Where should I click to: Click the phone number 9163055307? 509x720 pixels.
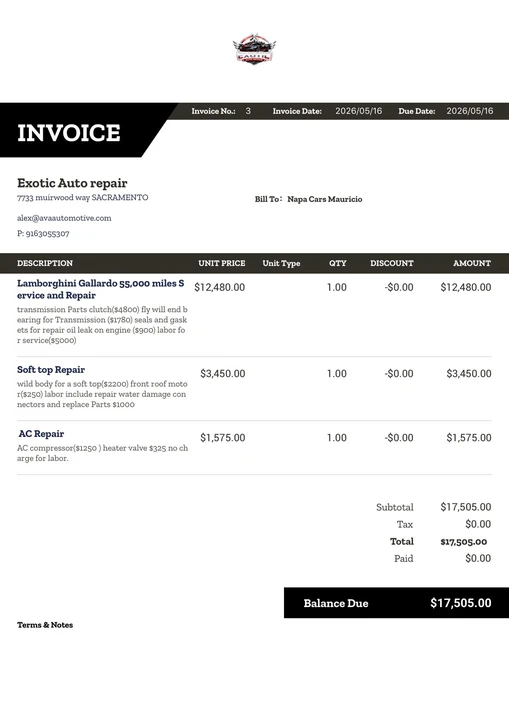click(47, 234)
